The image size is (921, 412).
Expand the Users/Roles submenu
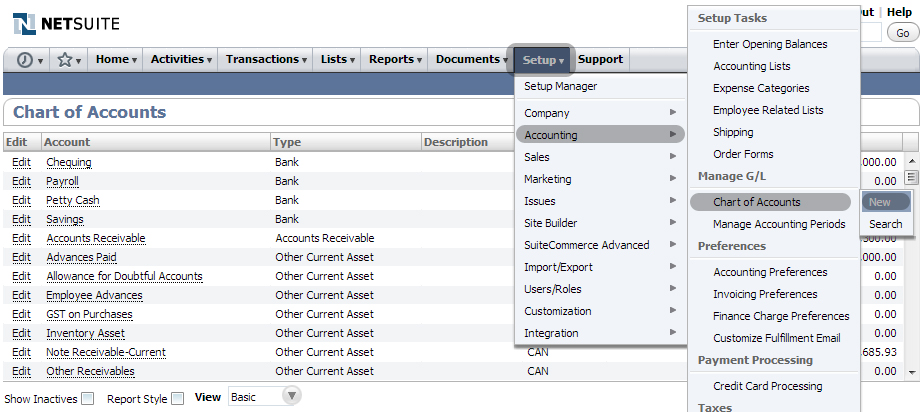pos(600,289)
